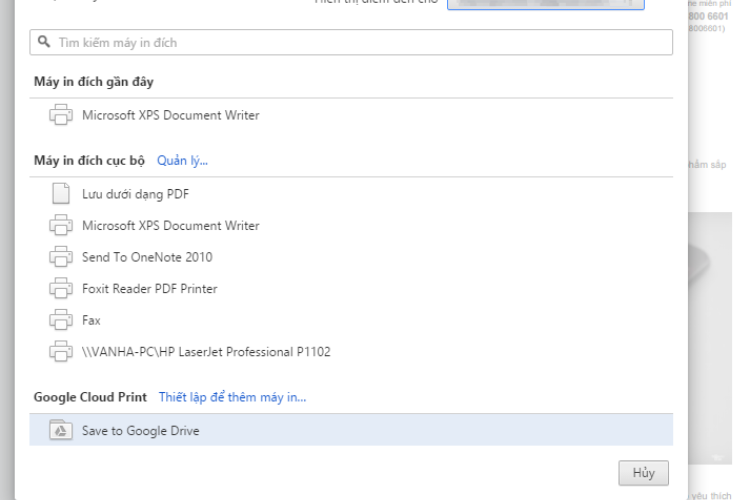The image size is (750, 500).
Task: Select Fax destination
Action: tap(351, 320)
